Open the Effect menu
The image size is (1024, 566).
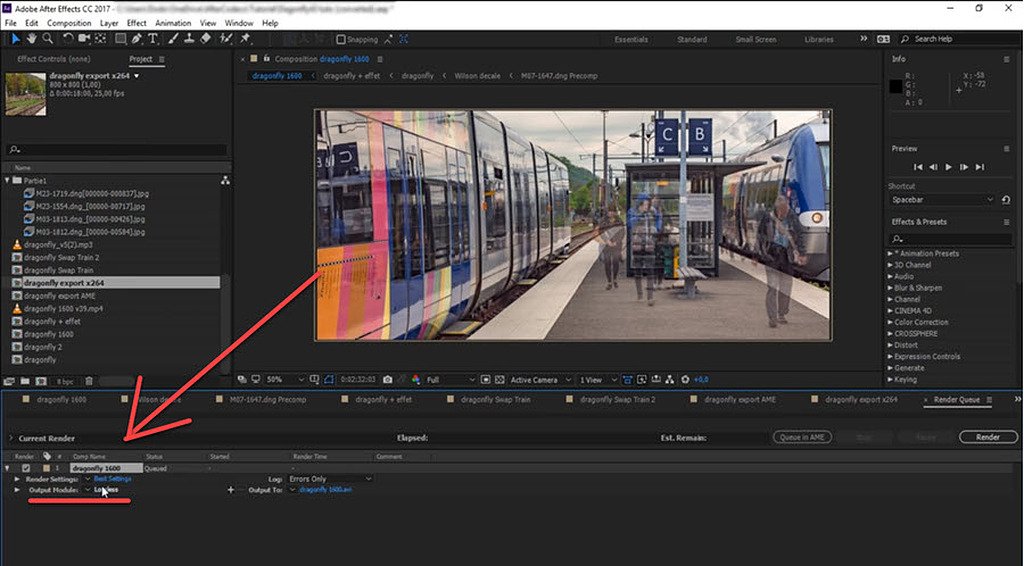click(136, 23)
